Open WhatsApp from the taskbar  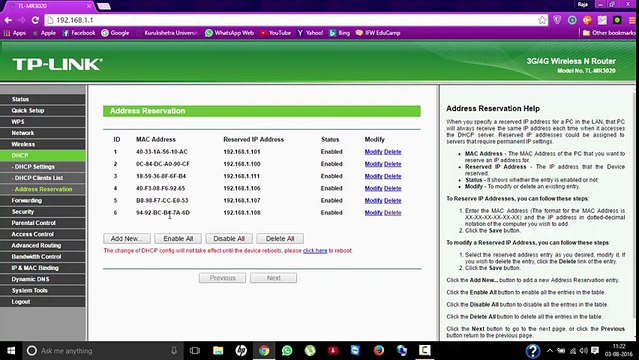(x=287, y=351)
